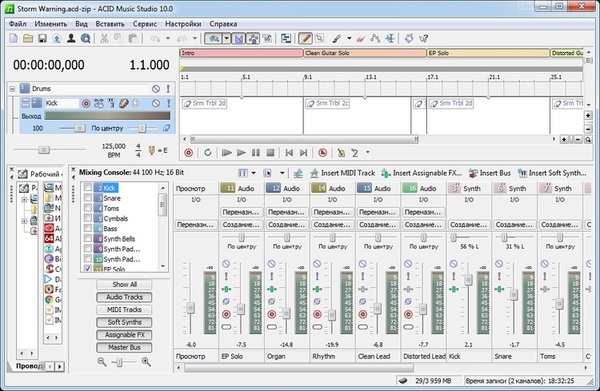Open the snapping options dropdown arrow
The width and height of the screenshot is (600, 391).
[x=227, y=38]
